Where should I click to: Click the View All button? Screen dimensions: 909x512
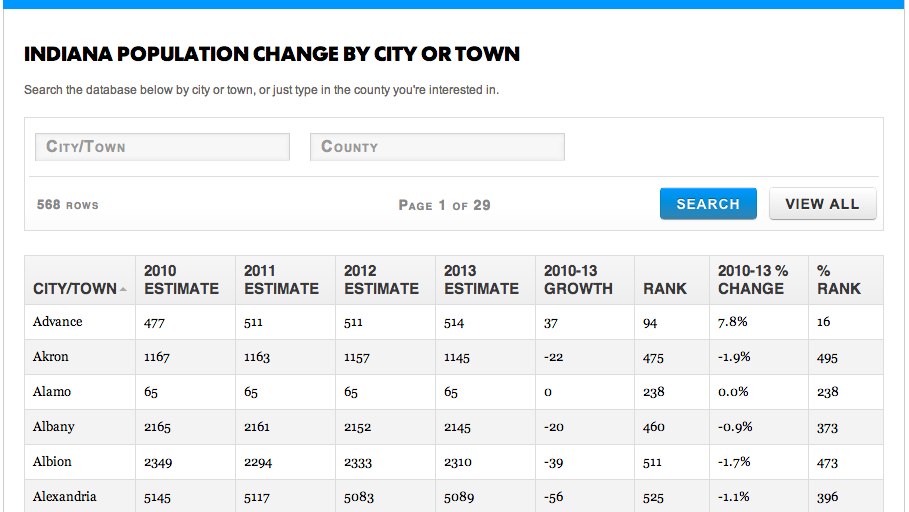pos(822,204)
